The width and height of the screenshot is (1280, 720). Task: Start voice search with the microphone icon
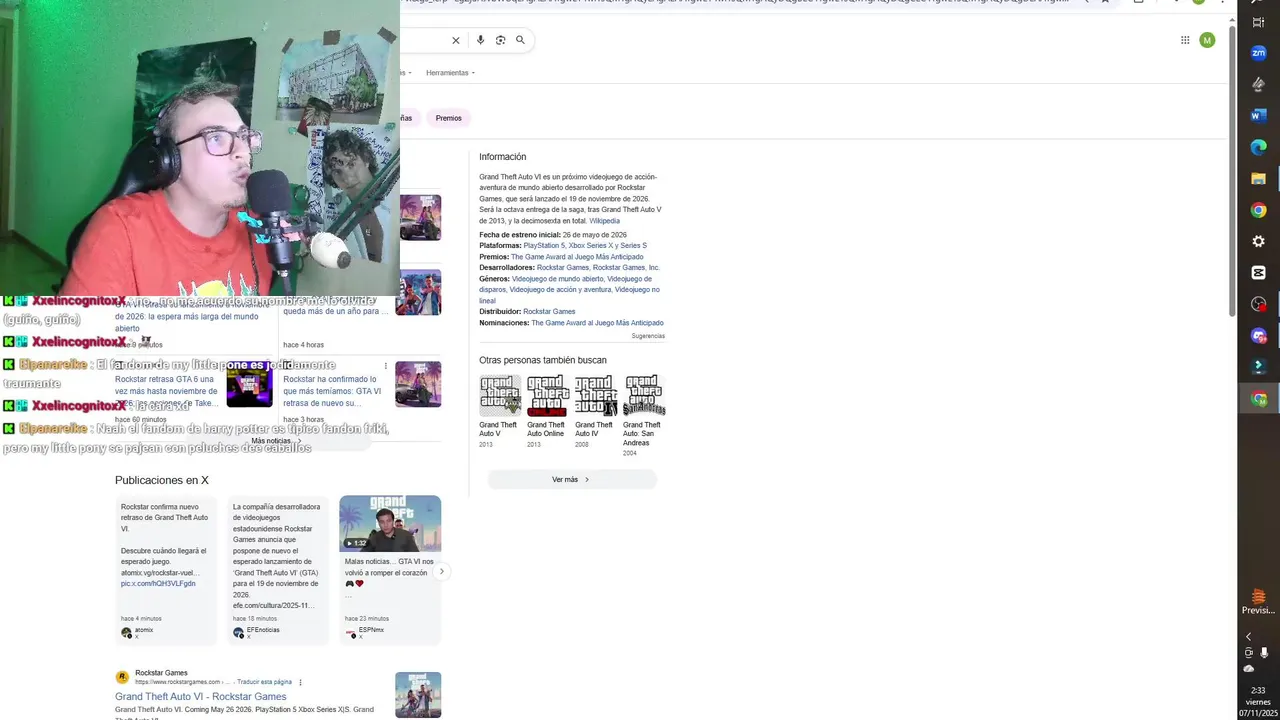click(480, 40)
